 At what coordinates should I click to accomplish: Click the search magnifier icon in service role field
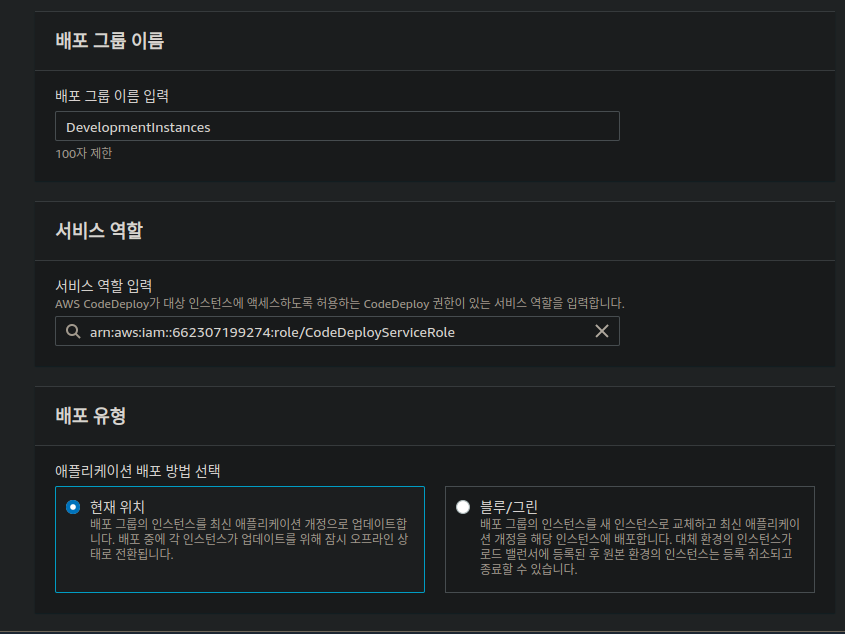[x=73, y=331]
